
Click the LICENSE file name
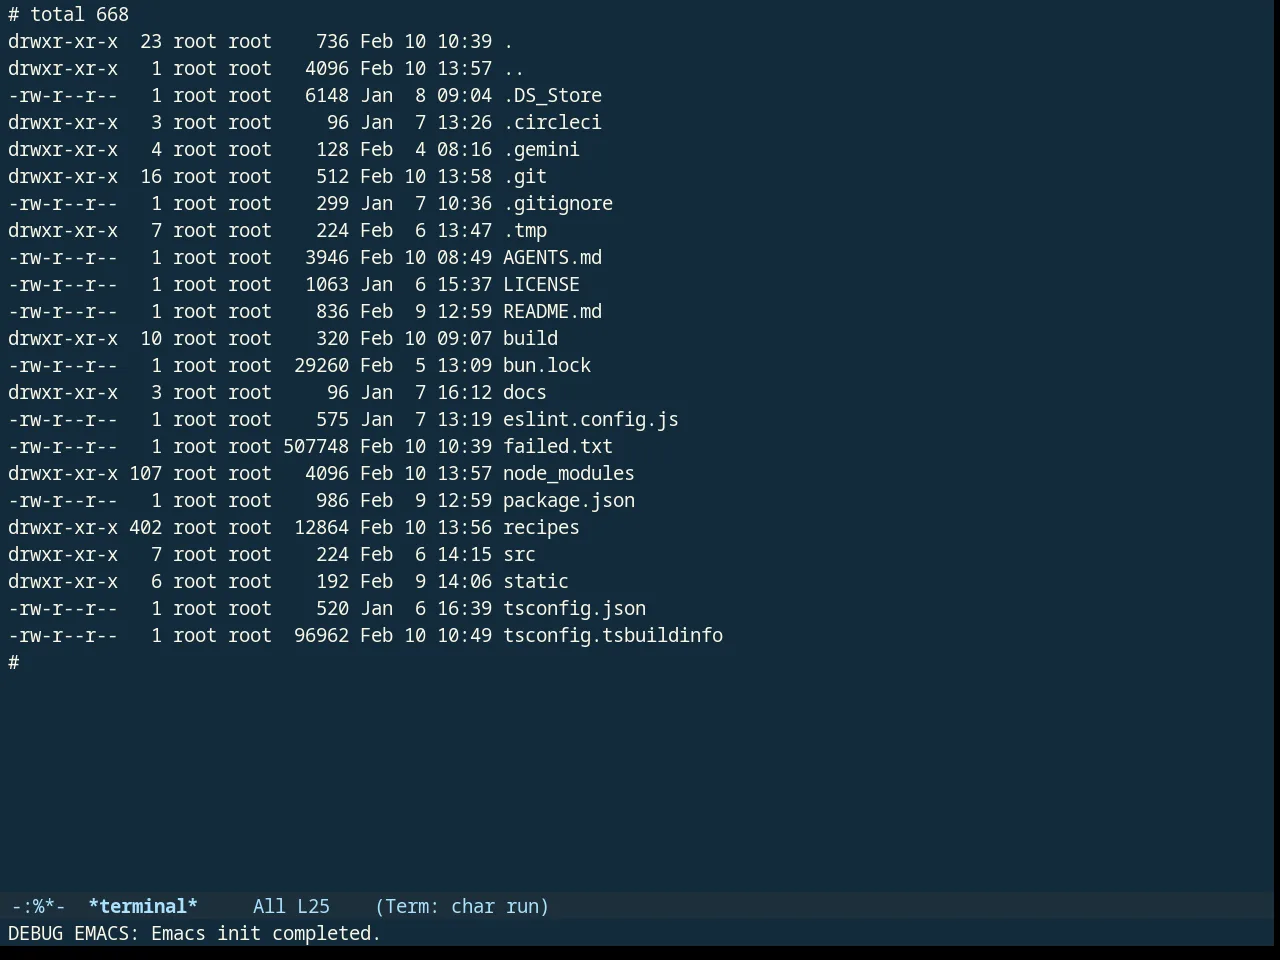(541, 285)
